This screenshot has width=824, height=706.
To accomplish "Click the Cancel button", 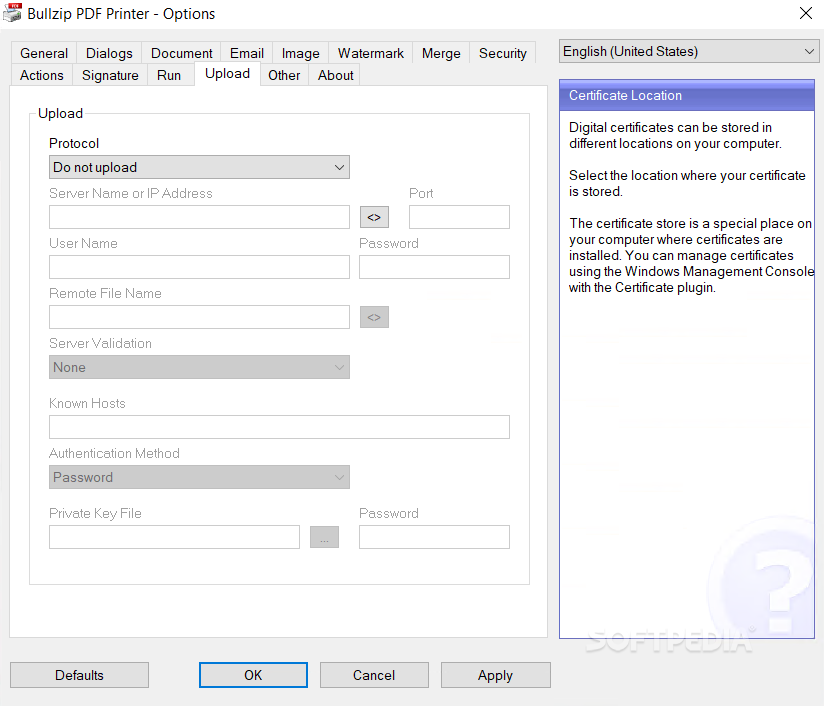I will point(374,675).
